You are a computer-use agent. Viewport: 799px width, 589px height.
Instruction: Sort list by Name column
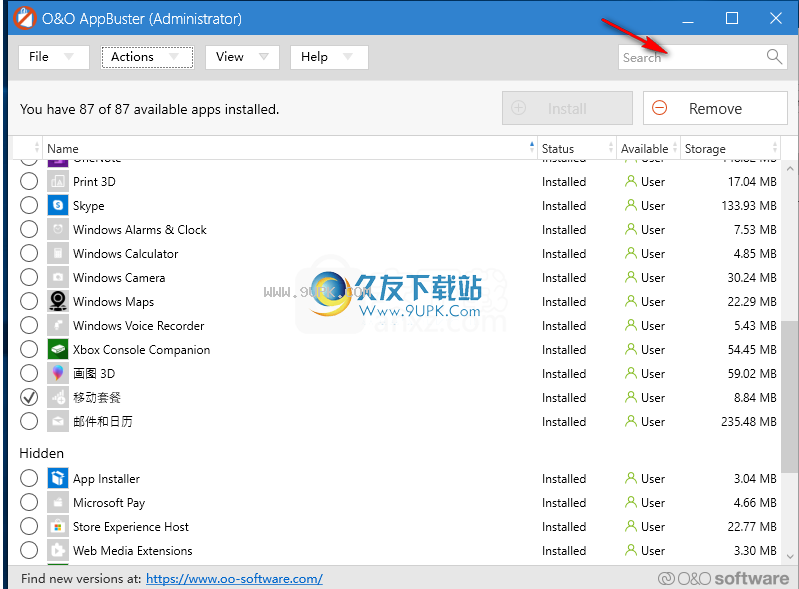[x=289, y=148]
